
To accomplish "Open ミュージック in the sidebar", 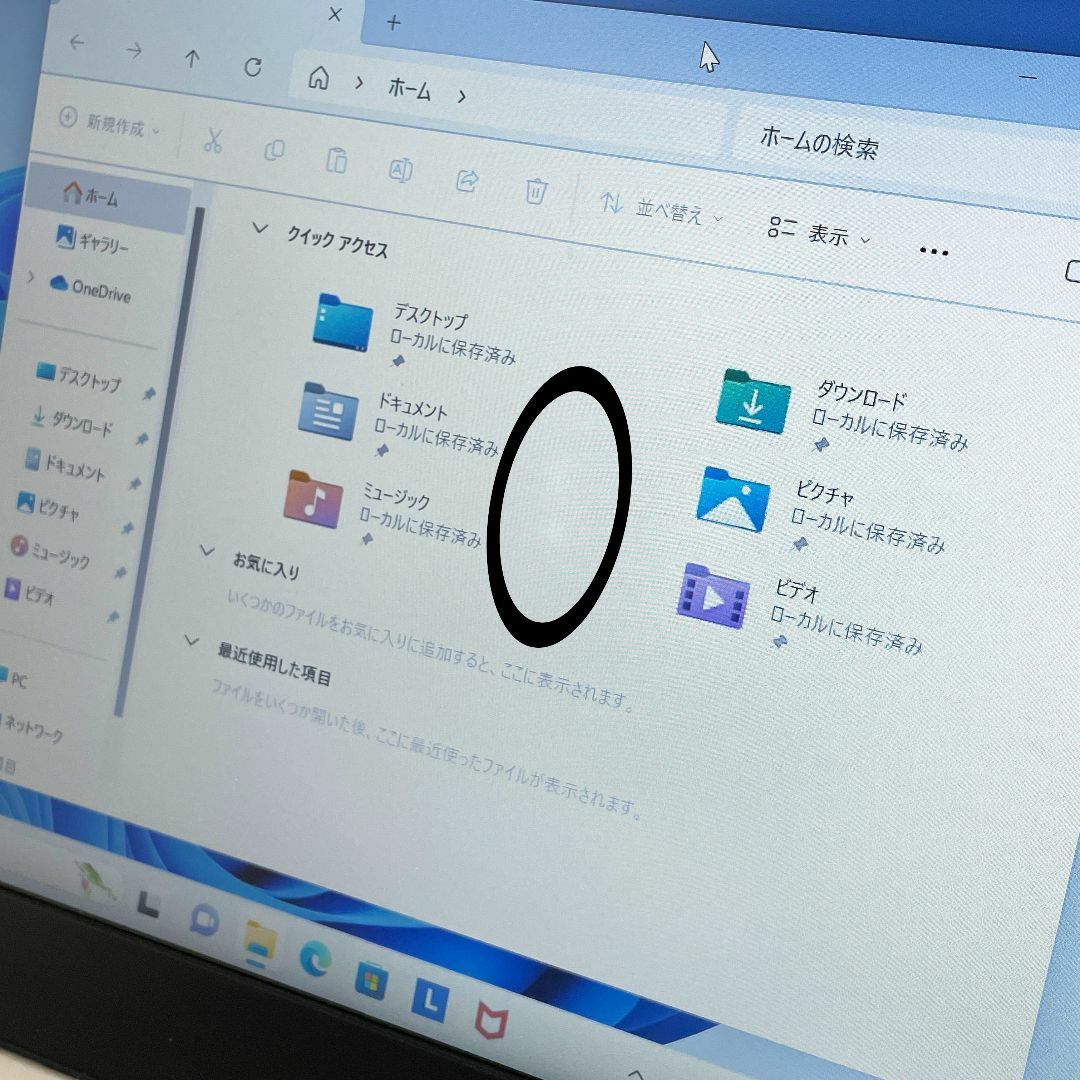I will tap(50, 552).
